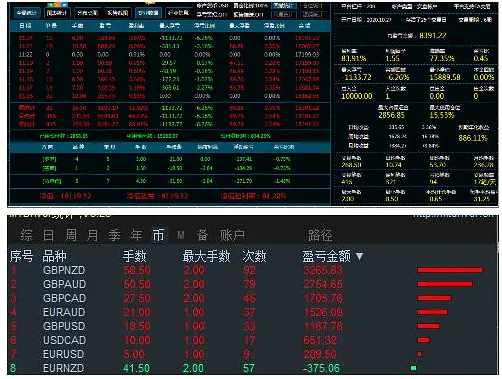Click the sort arrow beside 盈亏金额
502x379 pixels.
pos(359,256)
